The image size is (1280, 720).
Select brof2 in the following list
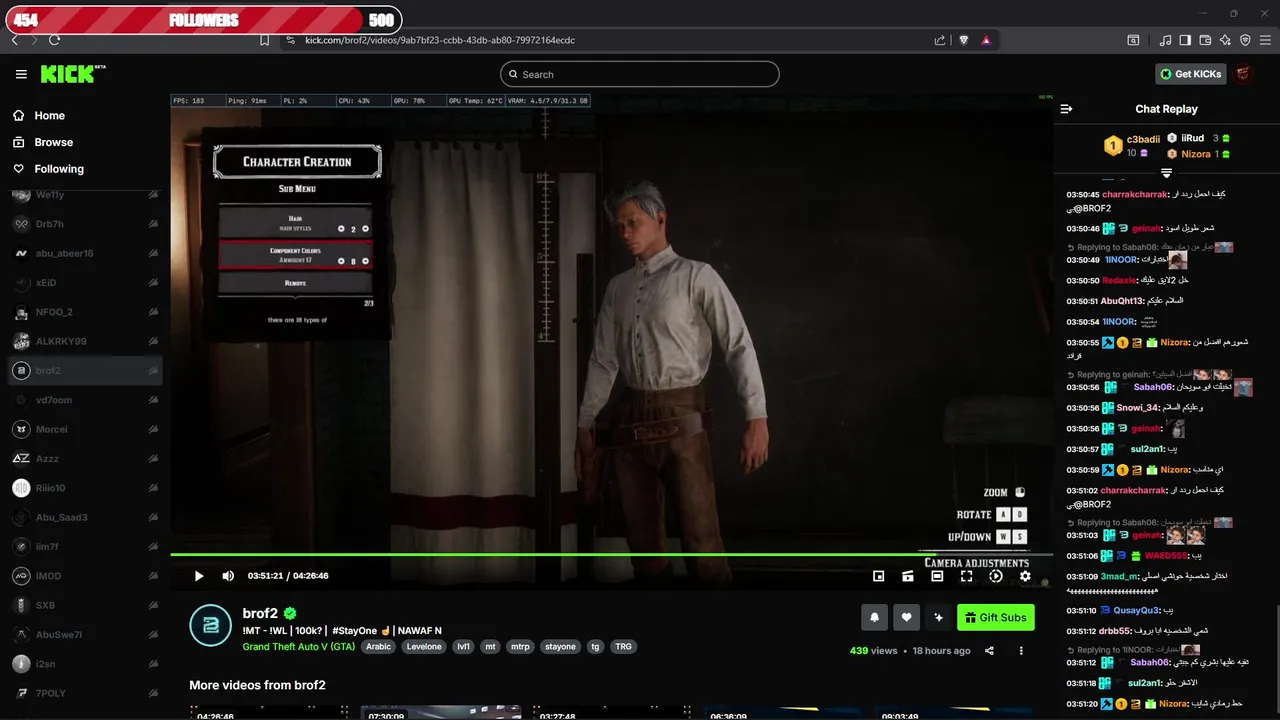[85, 371]
